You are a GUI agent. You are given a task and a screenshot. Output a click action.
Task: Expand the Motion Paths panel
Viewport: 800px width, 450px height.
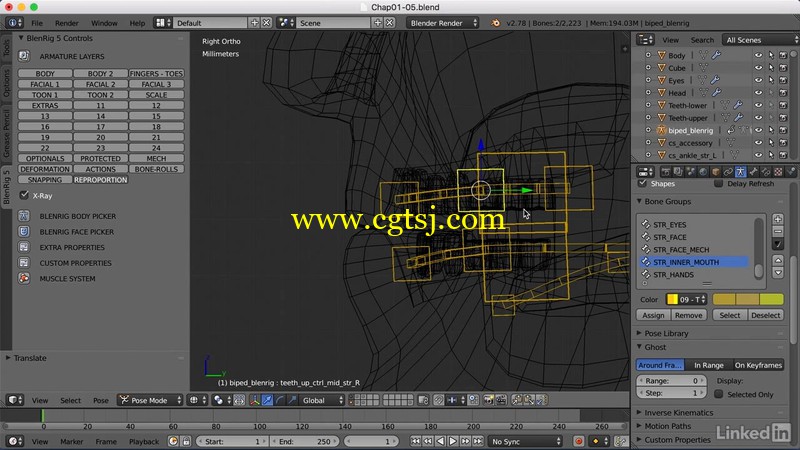tap(639, 426)
